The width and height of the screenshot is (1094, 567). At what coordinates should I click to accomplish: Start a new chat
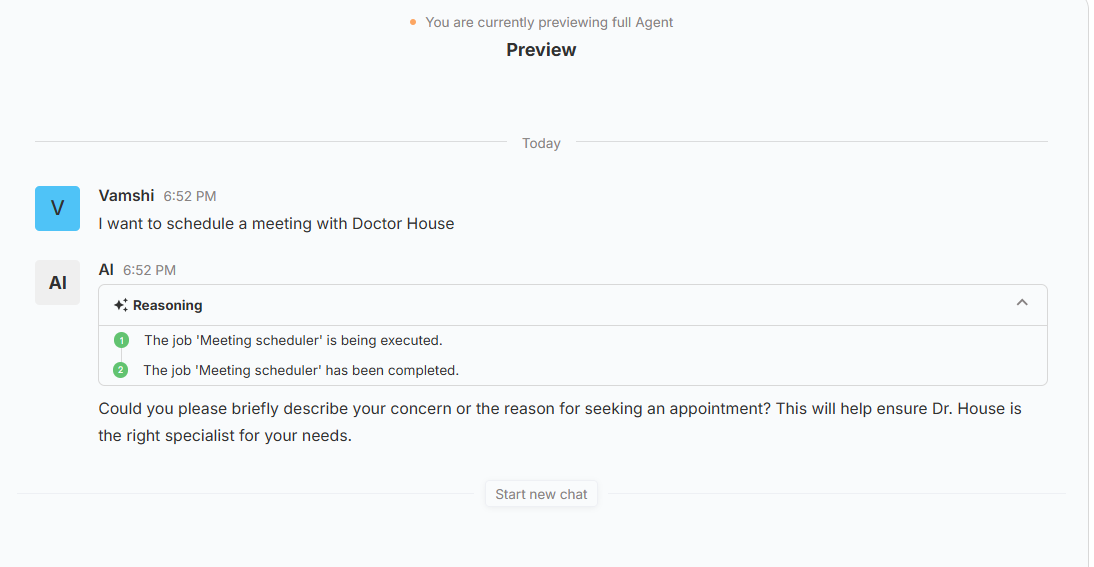541,494
